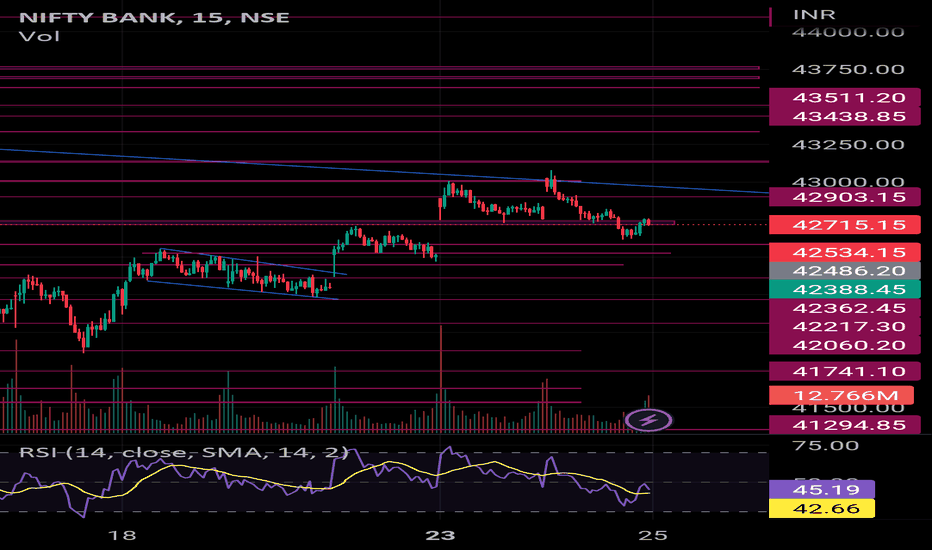
Task: Click date label 25 on time axis
Action: coord(653,535)
